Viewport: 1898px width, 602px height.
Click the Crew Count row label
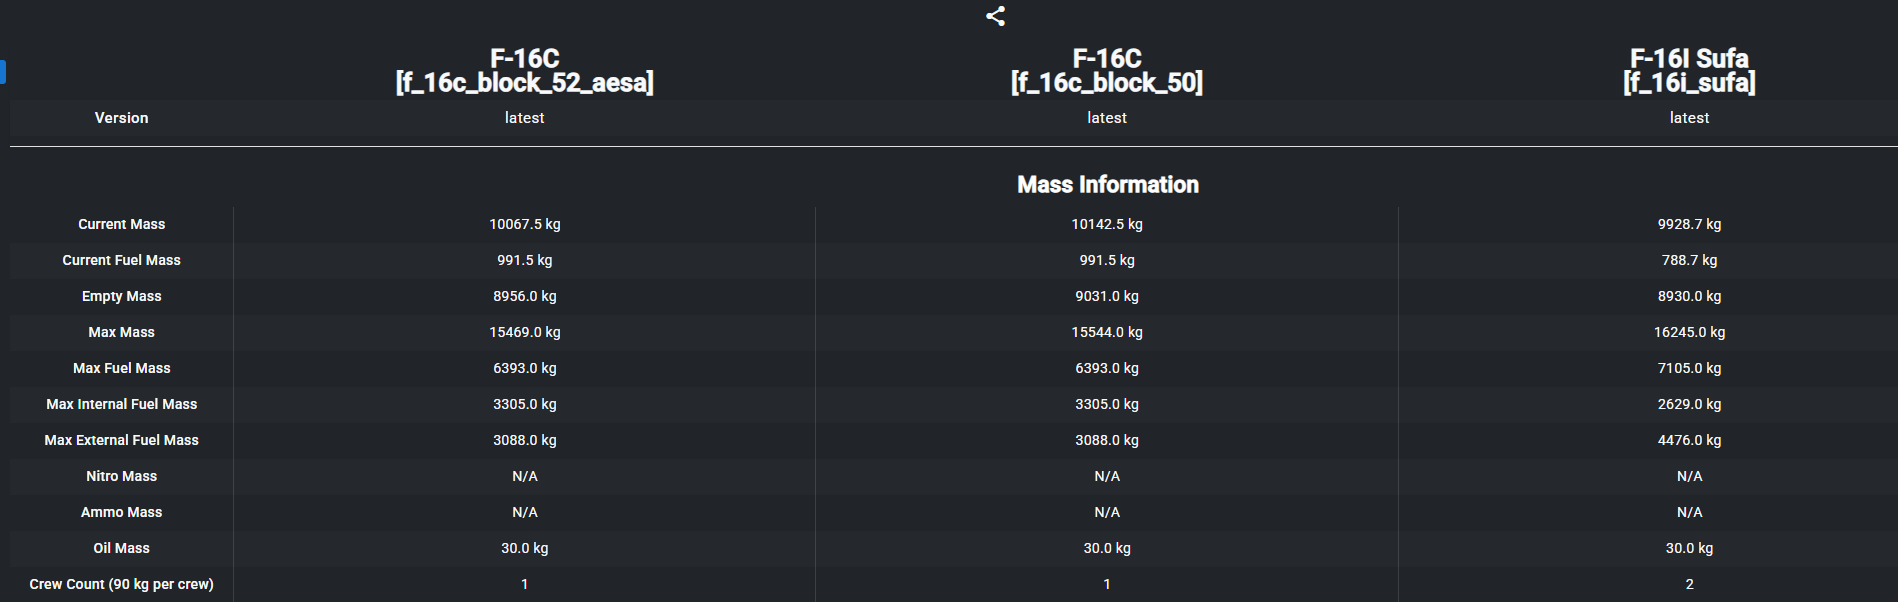pyautogui.click(x=121, y=584)
